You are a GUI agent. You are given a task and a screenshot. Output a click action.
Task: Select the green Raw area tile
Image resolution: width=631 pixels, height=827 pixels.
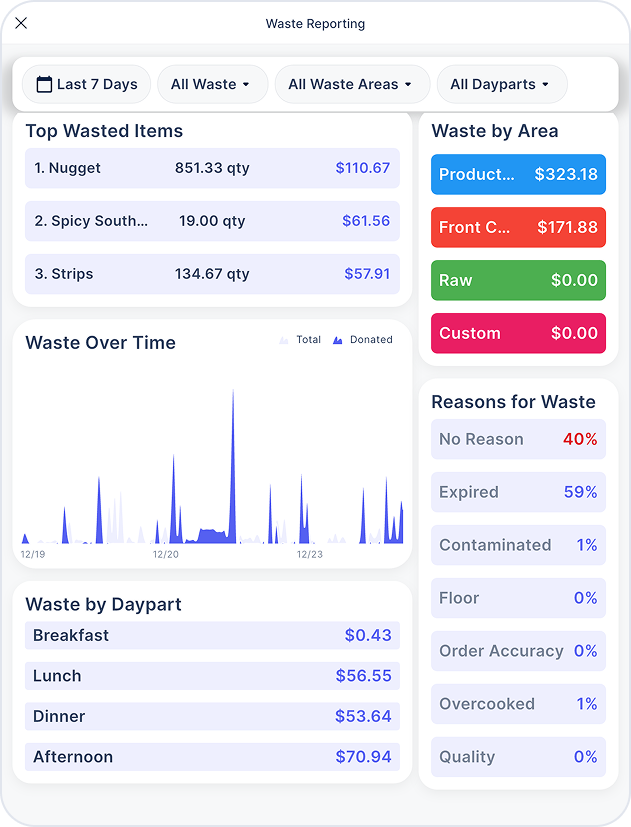[x=518, y=280]
